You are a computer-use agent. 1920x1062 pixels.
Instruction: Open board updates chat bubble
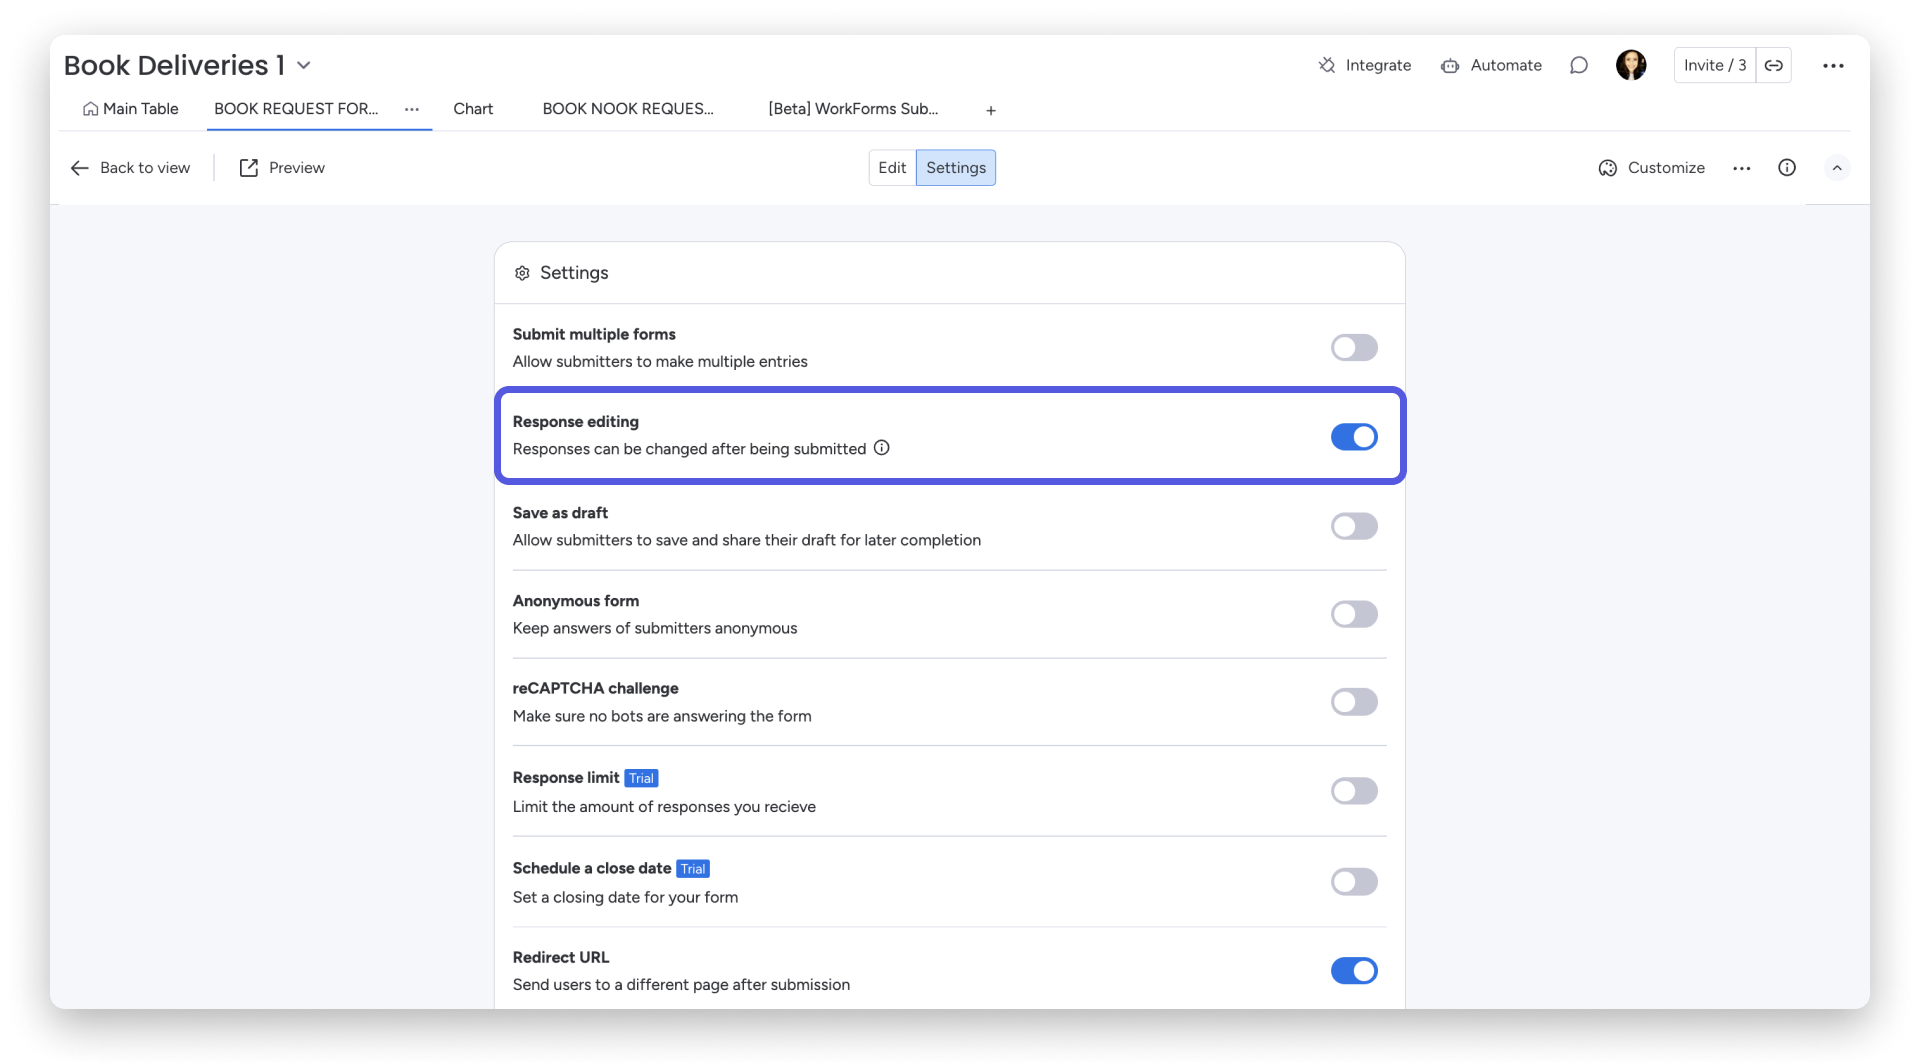[x=1579, y=65]
